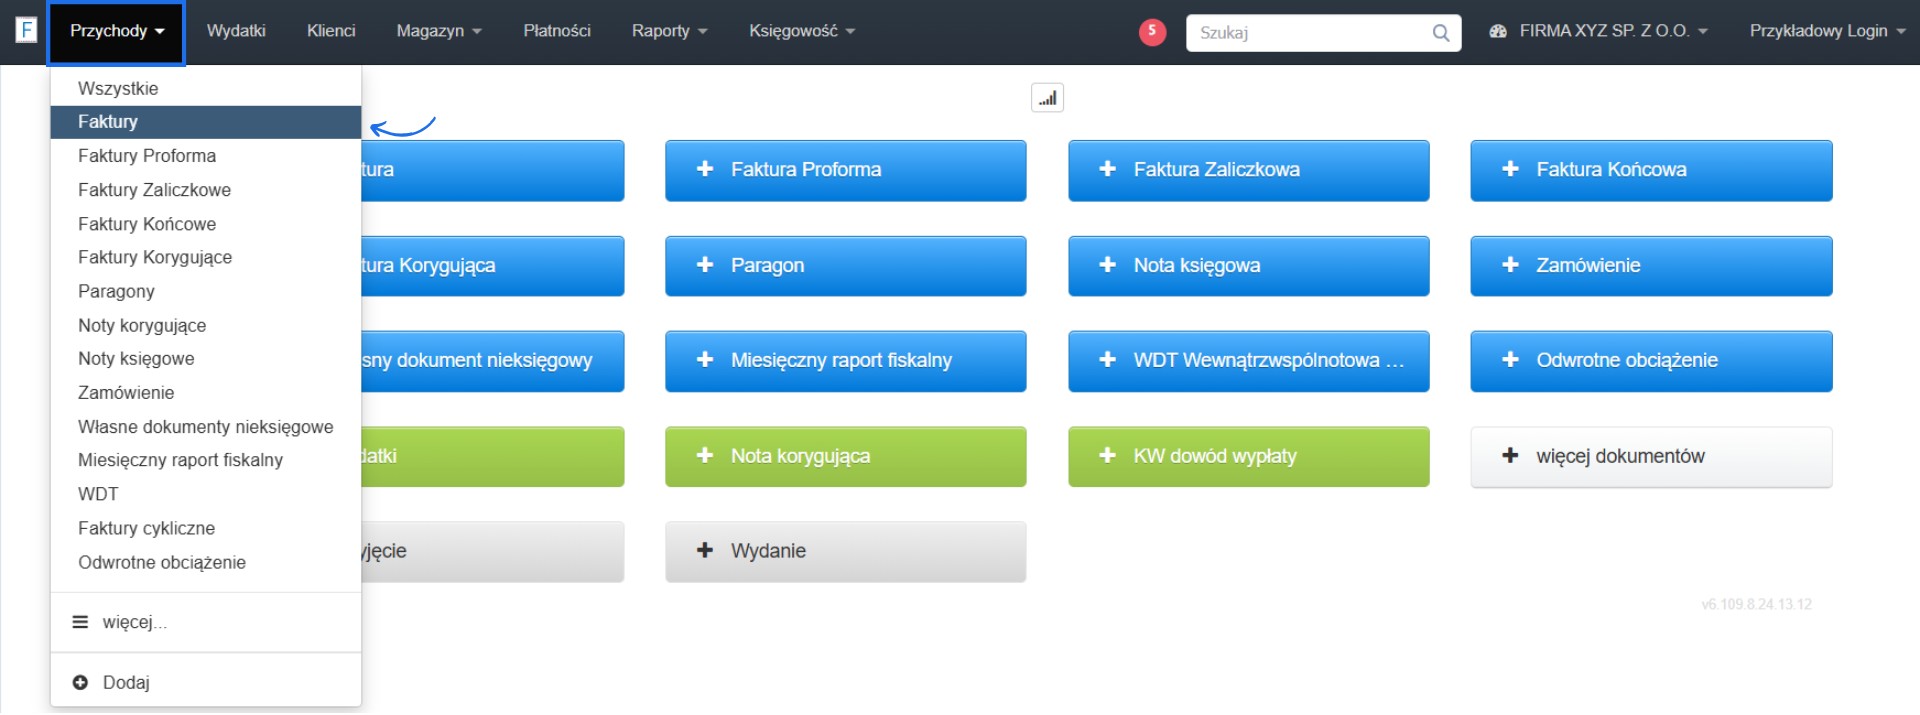Select Paragony from the menu
The height and width of the screenshot is (715, 1920).
(206, 291)
